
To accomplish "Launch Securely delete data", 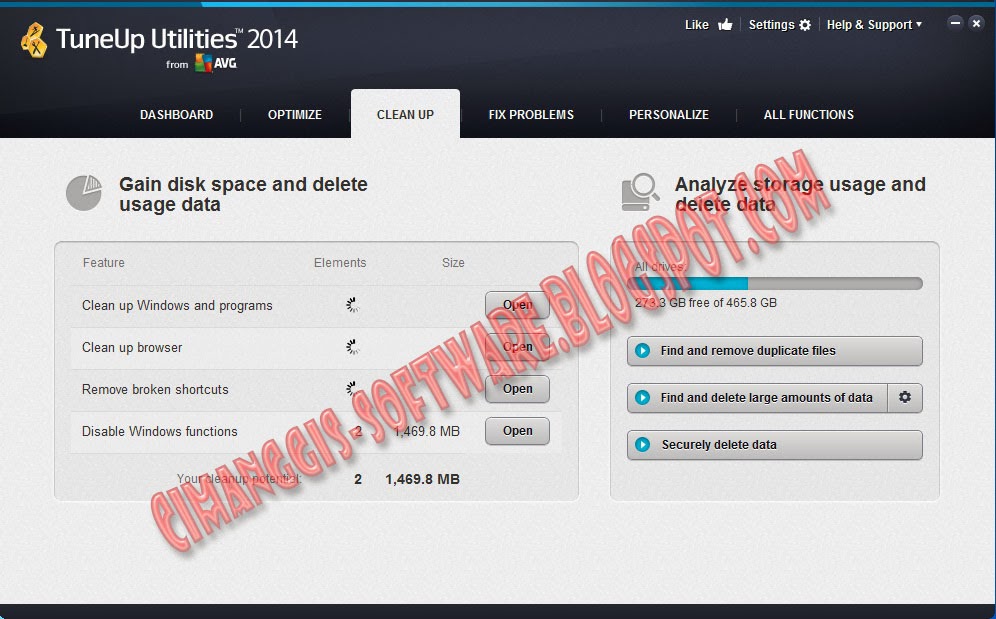I will click(774, 445).
